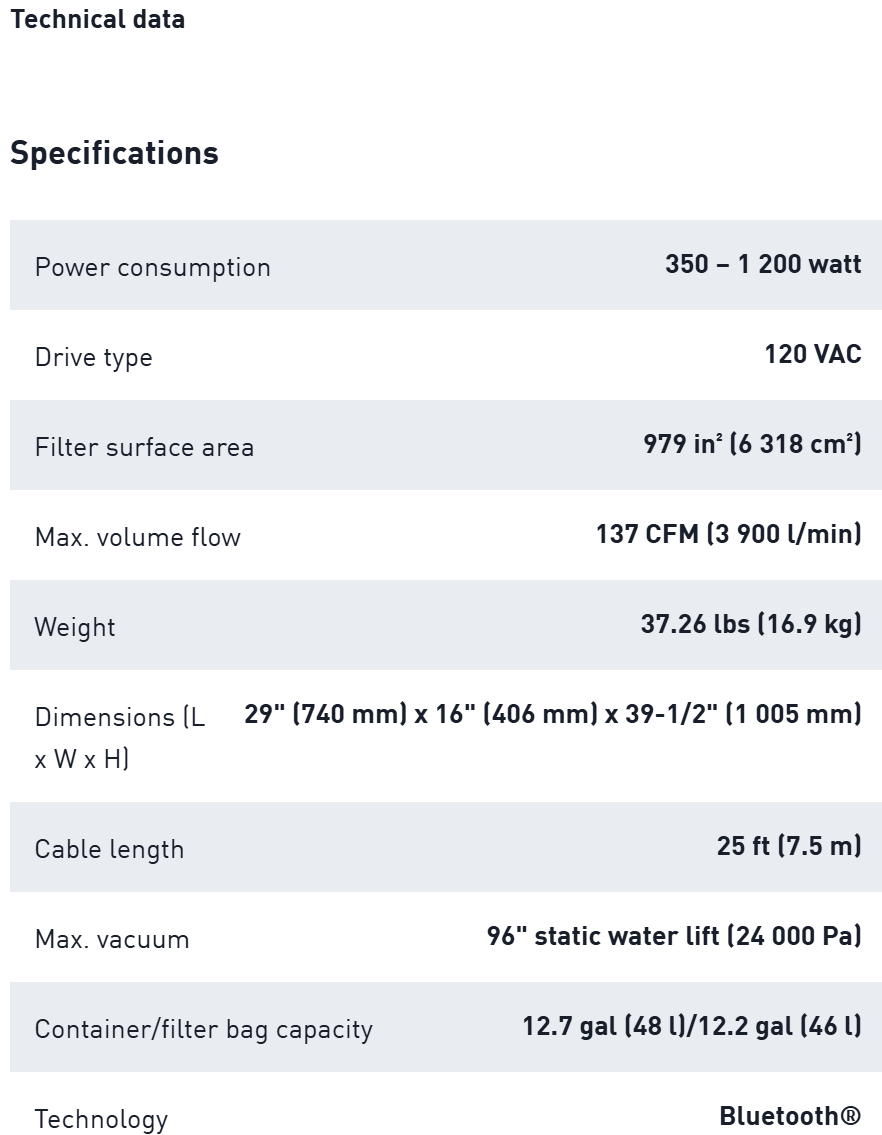Image resolution: width=882 pixels, height=1135 pixels.
Task: Click the 37.26 lbs weight value
Action: [750, 624]
